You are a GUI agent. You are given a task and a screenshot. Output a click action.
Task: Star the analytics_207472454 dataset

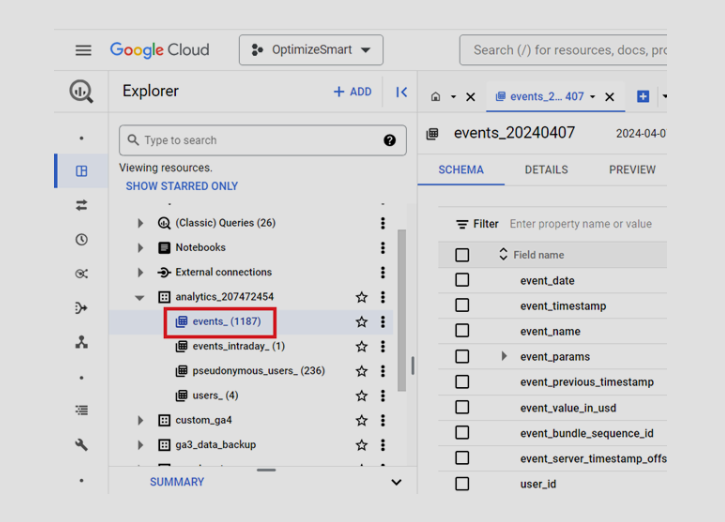coord(362,297)
